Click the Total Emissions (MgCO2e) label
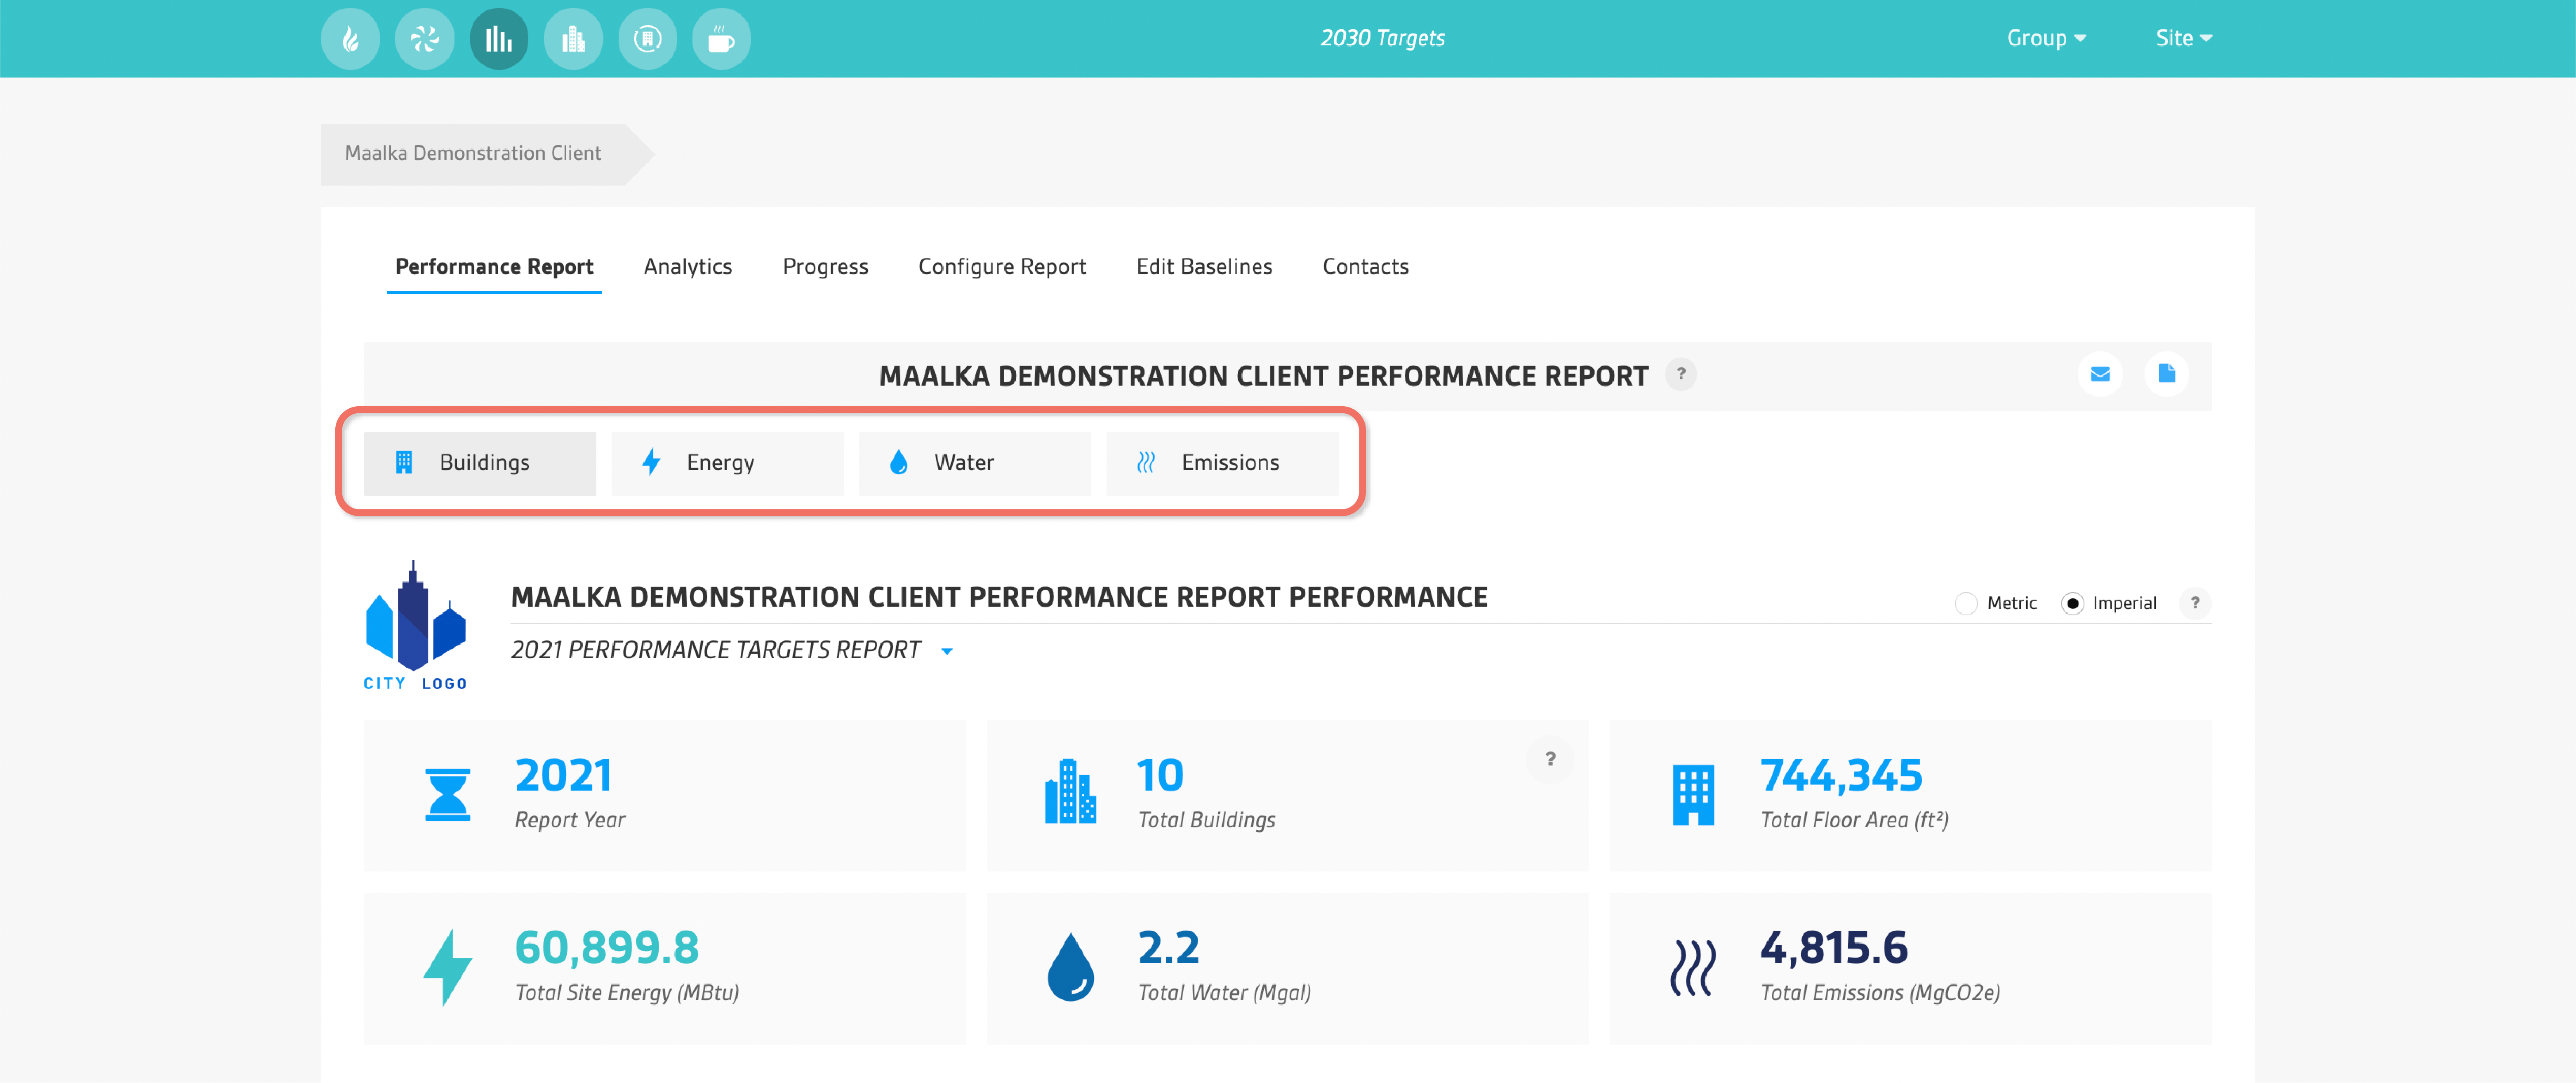The height and width of the screenshot is (1083, 2576). (x=1880, y=993)
